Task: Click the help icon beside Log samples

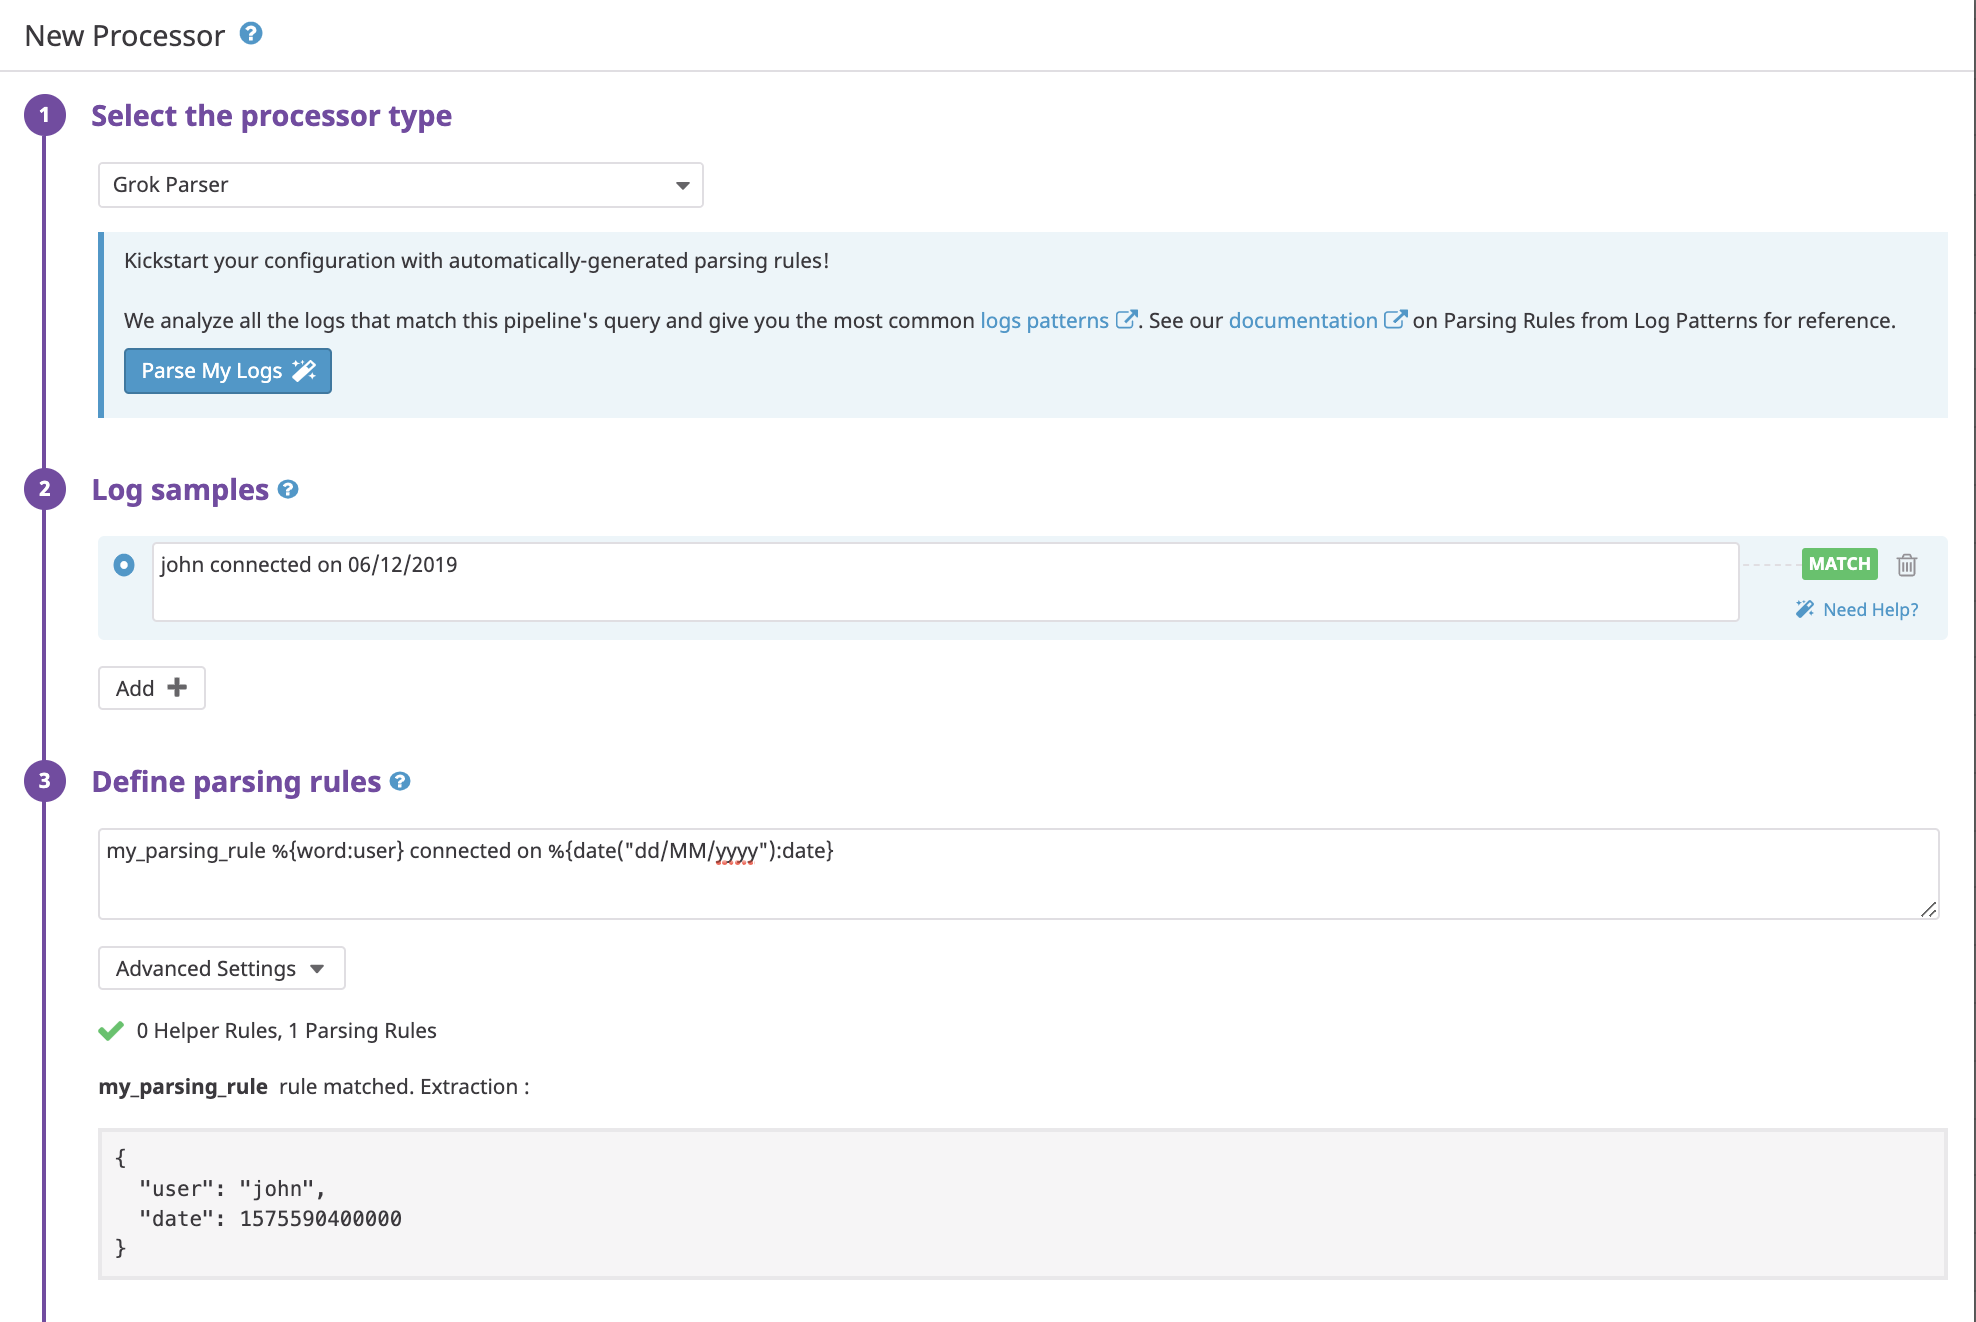Action: point(288,489)
